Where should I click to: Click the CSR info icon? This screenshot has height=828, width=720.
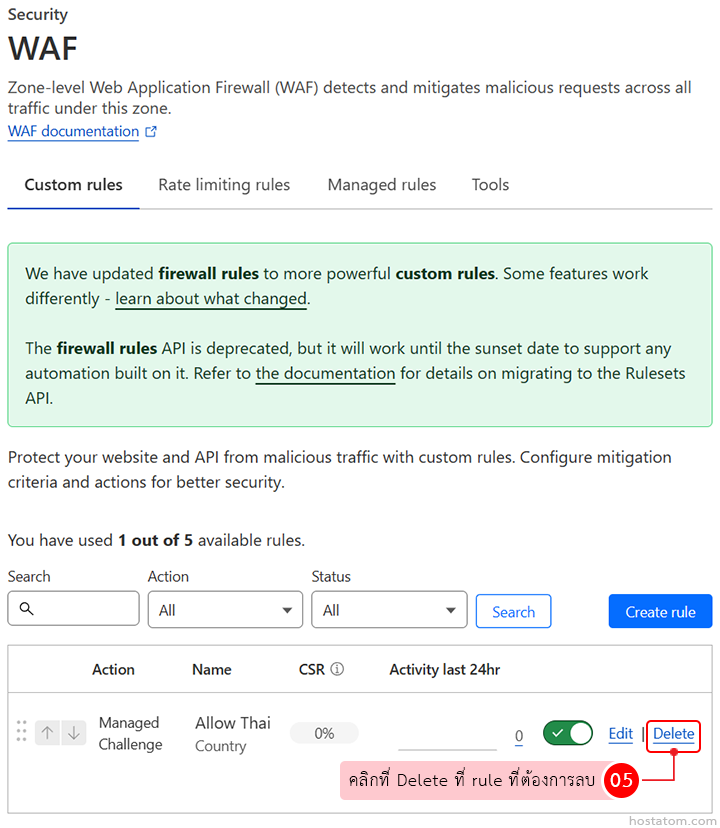(x=337, y=669)
